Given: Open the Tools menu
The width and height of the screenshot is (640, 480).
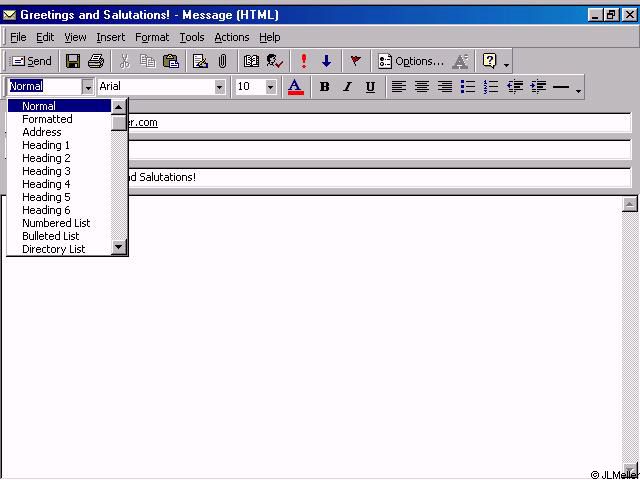Looking at the screenshot, I should click(x=192, y=38).
